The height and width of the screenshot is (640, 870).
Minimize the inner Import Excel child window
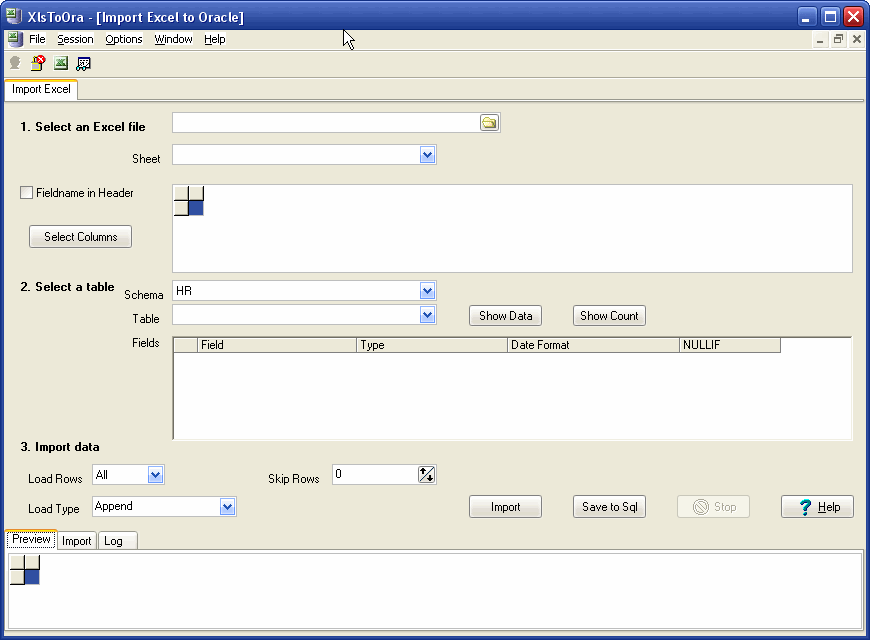point(820,39)
